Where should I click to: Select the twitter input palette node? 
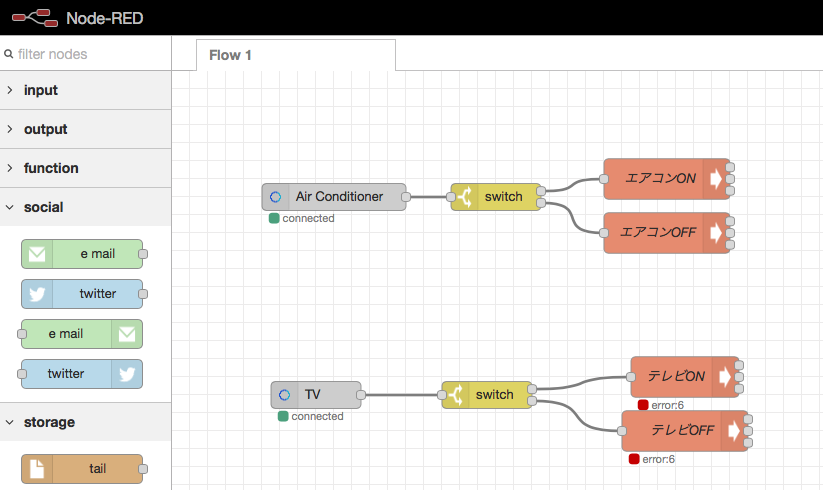(82, 294)
